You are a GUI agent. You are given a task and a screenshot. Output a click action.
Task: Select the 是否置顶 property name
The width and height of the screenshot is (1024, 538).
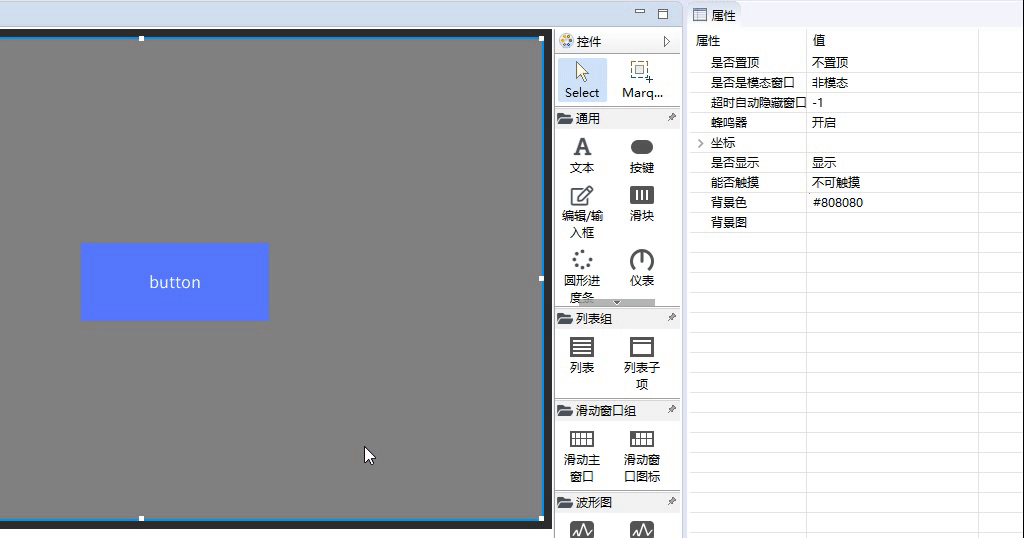pyautogui.click(x=735, y=63)
